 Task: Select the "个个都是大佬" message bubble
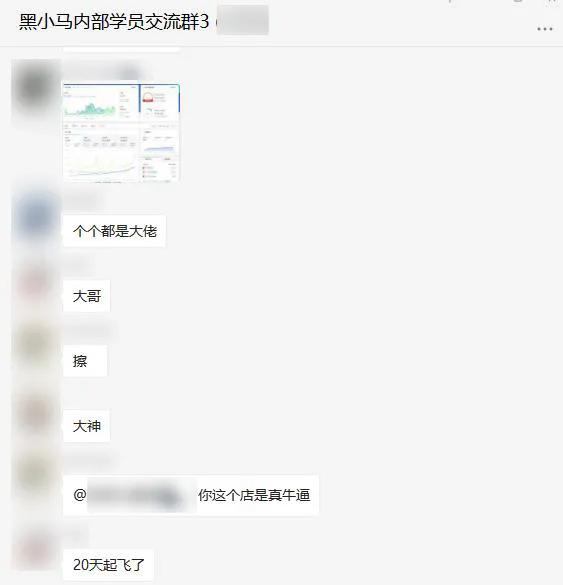(x=114, y=231)
